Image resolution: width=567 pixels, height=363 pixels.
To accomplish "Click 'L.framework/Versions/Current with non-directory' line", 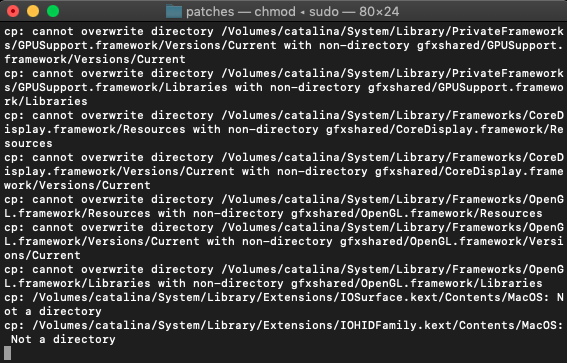I will click(284, 241).
